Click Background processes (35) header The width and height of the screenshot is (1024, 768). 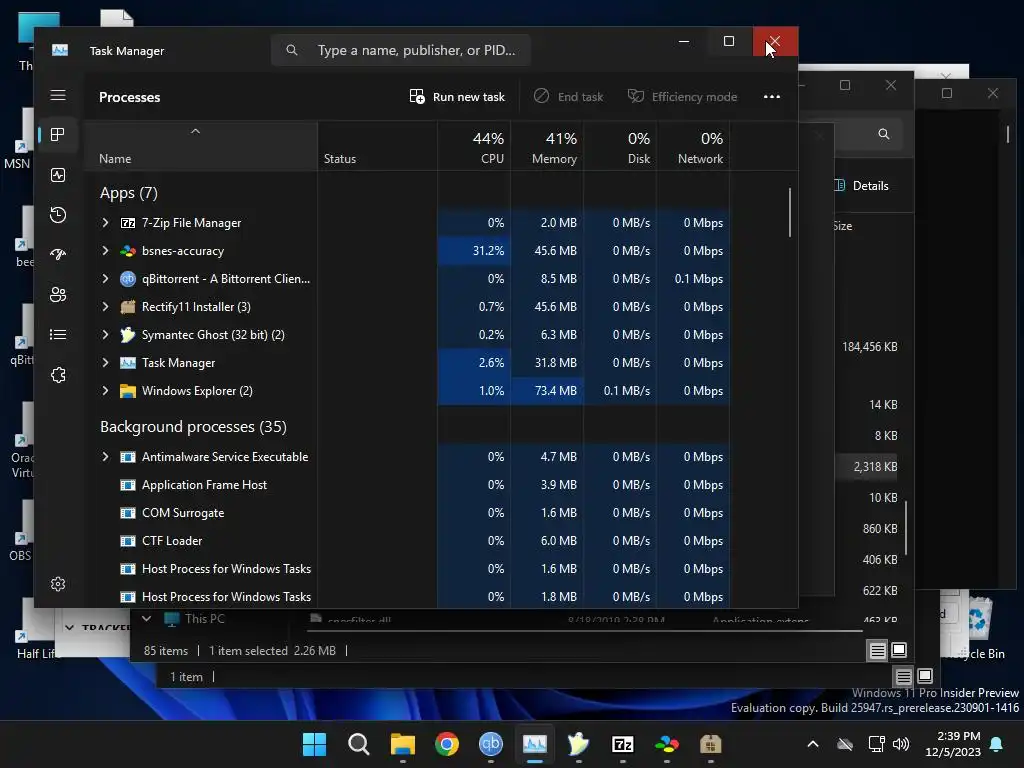tap(193, 427)
